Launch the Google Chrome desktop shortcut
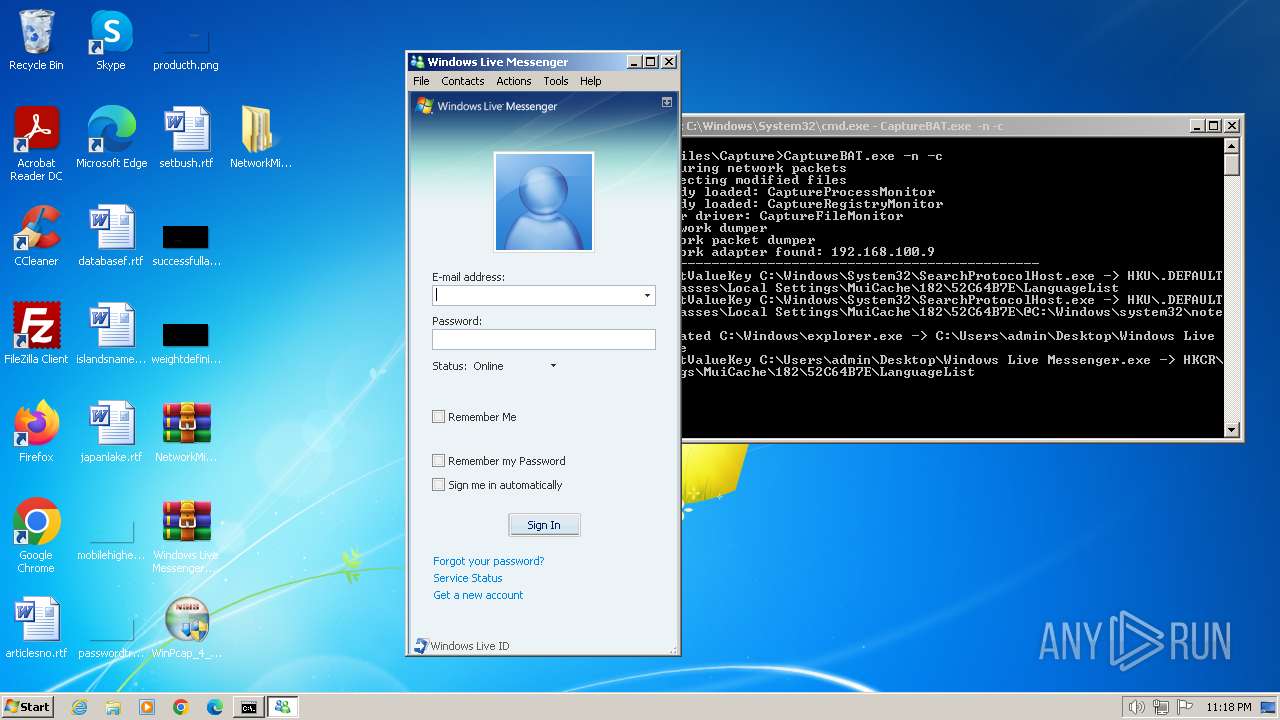This screenshot has width=1280, height=720. tap(36, 536)
